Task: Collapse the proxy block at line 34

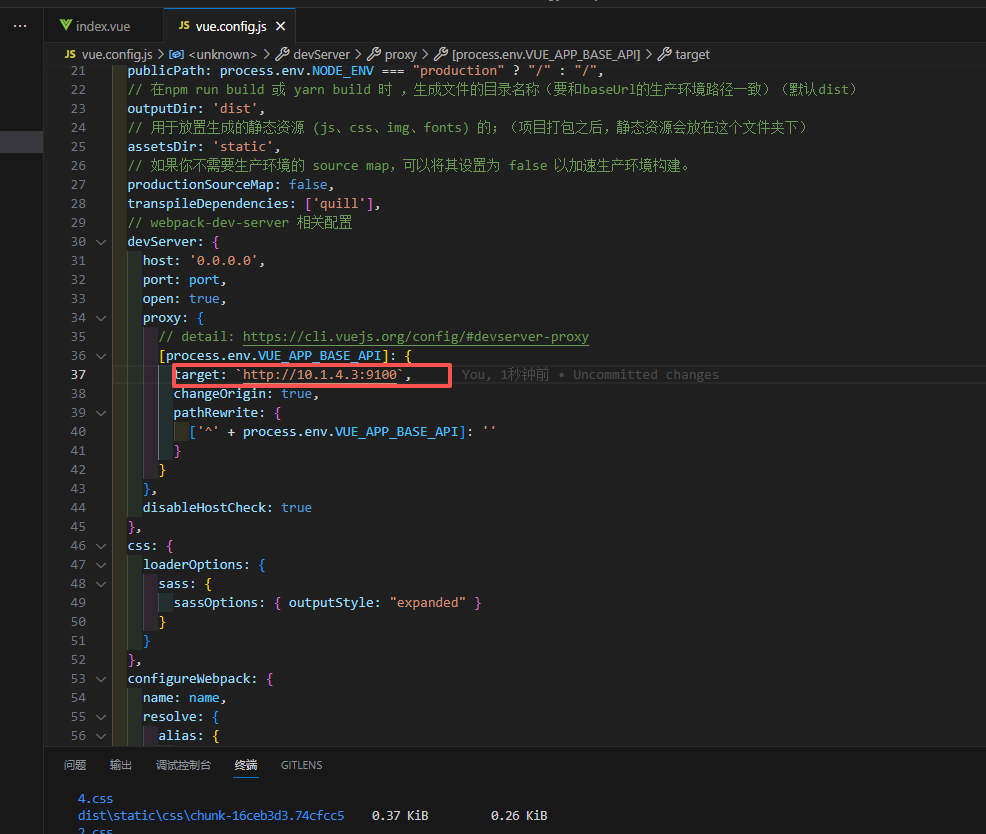Action: [x=101, y=318]
